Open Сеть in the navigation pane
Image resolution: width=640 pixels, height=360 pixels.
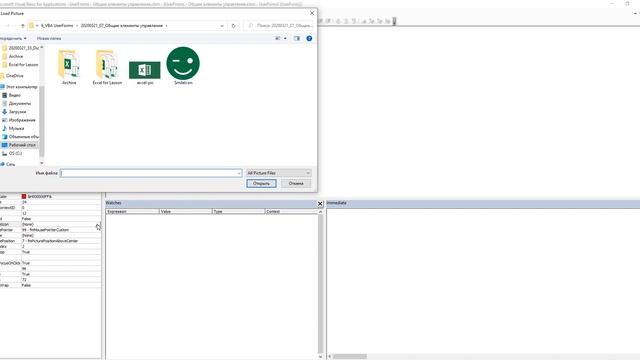tap(11, 164)
